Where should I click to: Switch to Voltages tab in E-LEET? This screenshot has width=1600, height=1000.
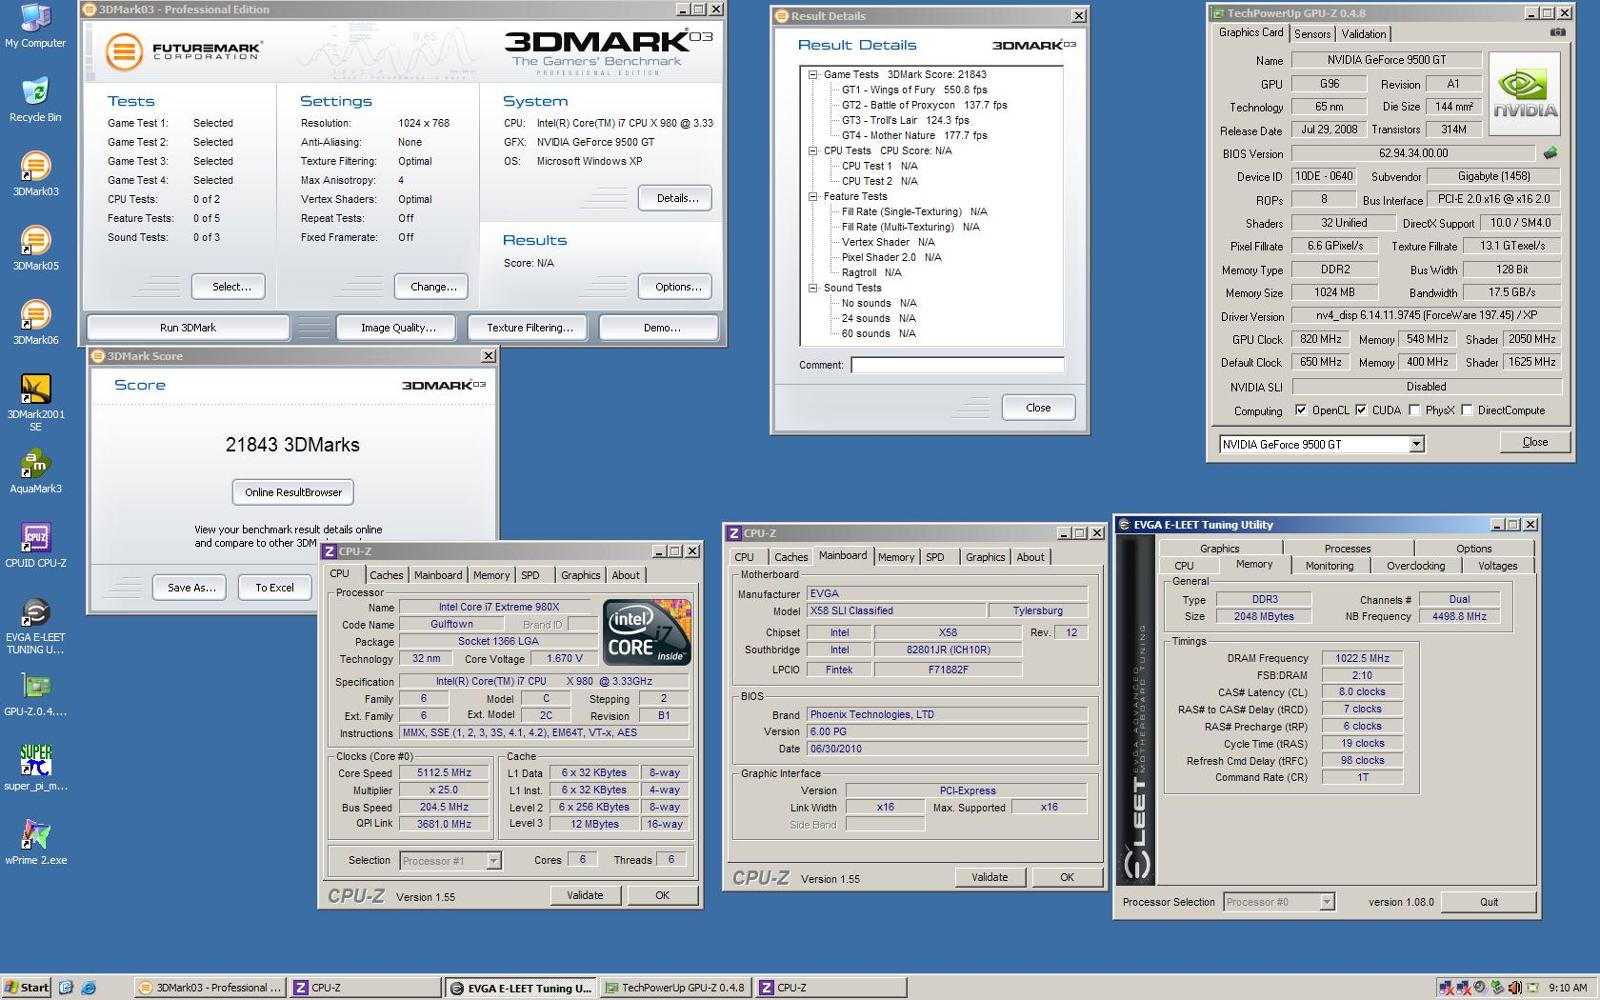click(1497, 566)
